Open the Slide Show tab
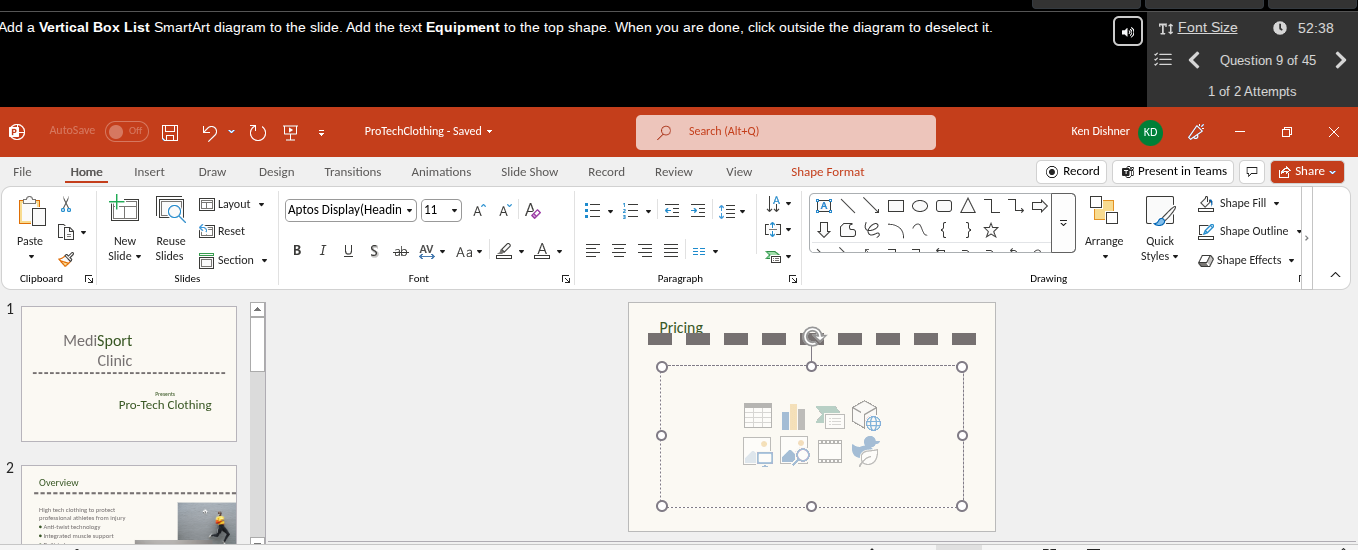 click(530, 172)
